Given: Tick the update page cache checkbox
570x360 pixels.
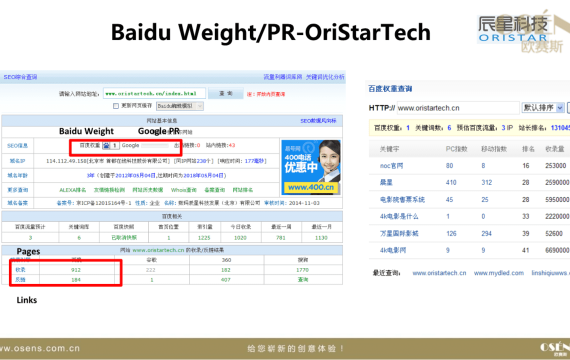Looking at the screenshot, I should click(x=116, y=106).
